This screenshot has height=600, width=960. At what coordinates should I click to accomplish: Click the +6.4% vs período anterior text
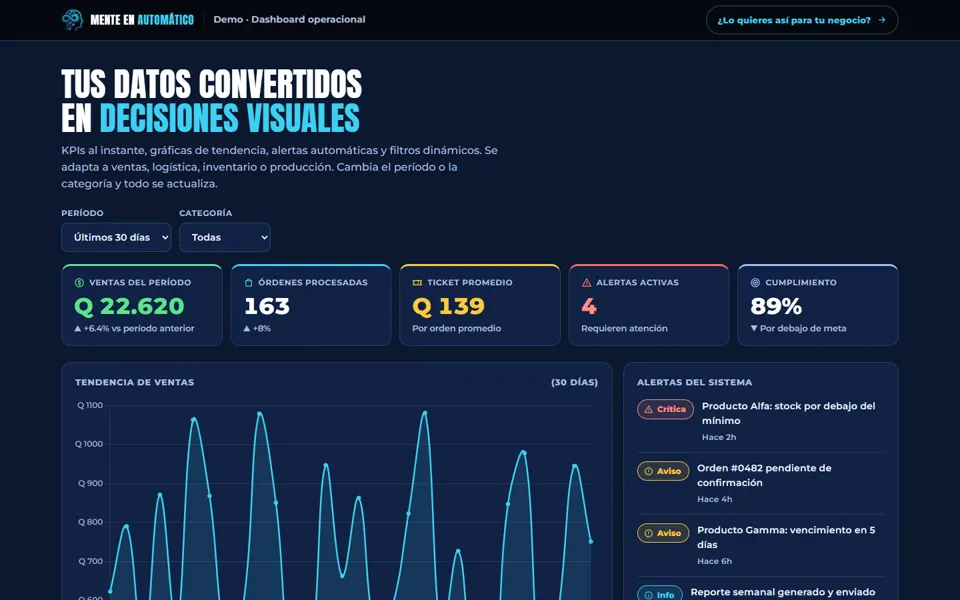coord(135,328)
